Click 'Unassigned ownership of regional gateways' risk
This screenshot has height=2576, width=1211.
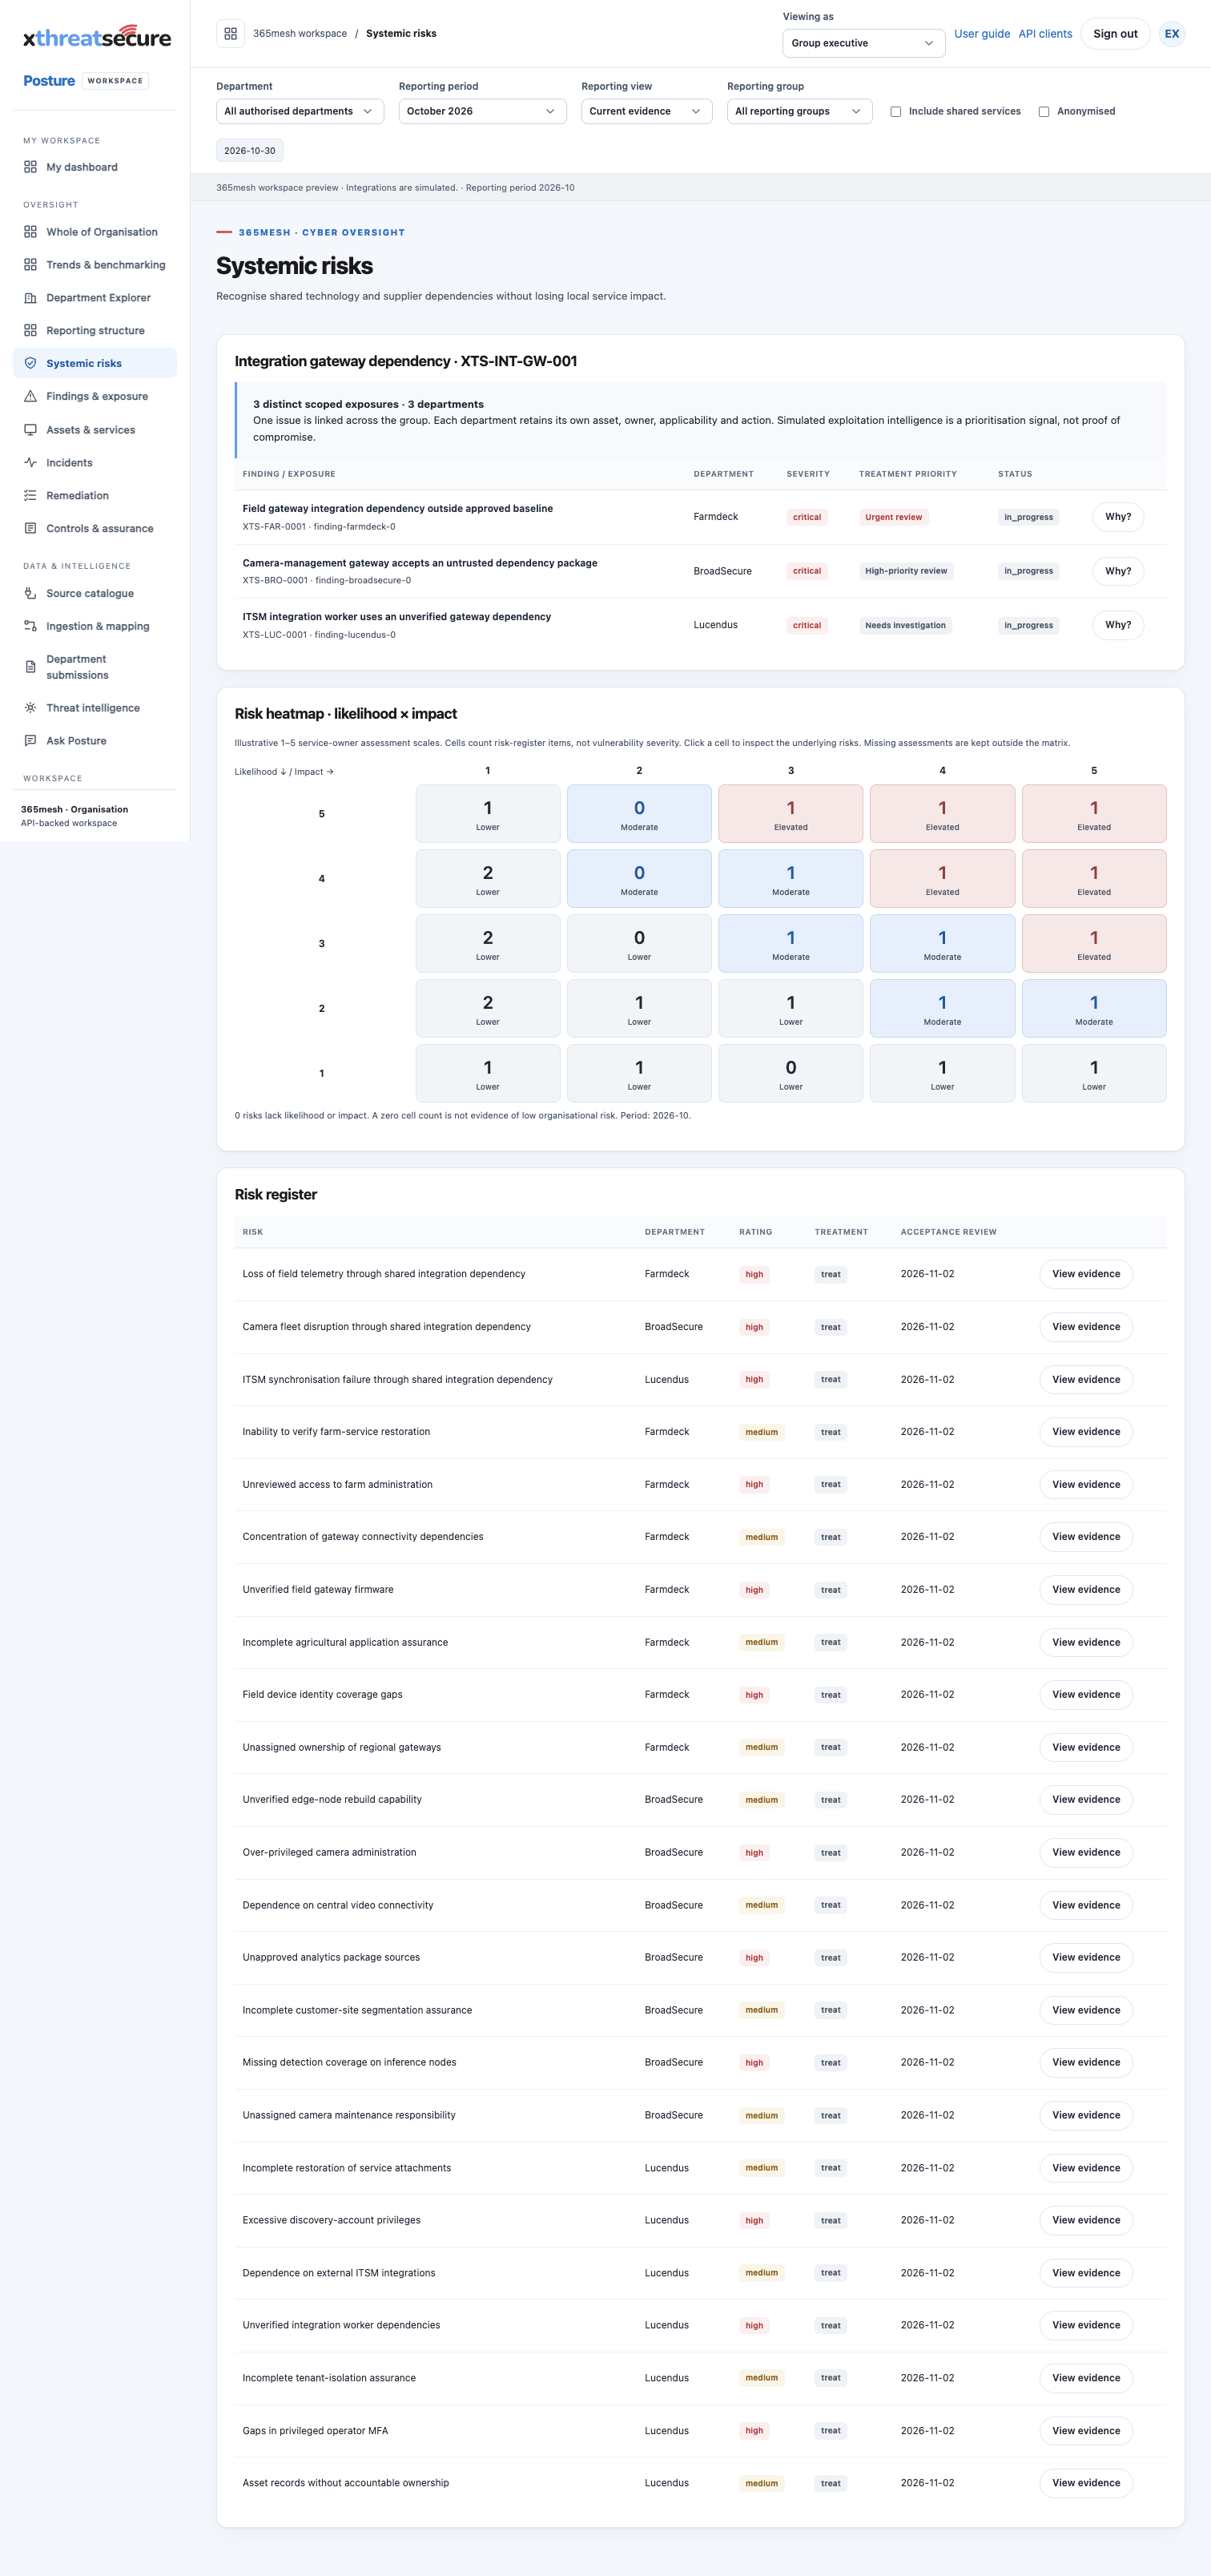point(341,1747)
